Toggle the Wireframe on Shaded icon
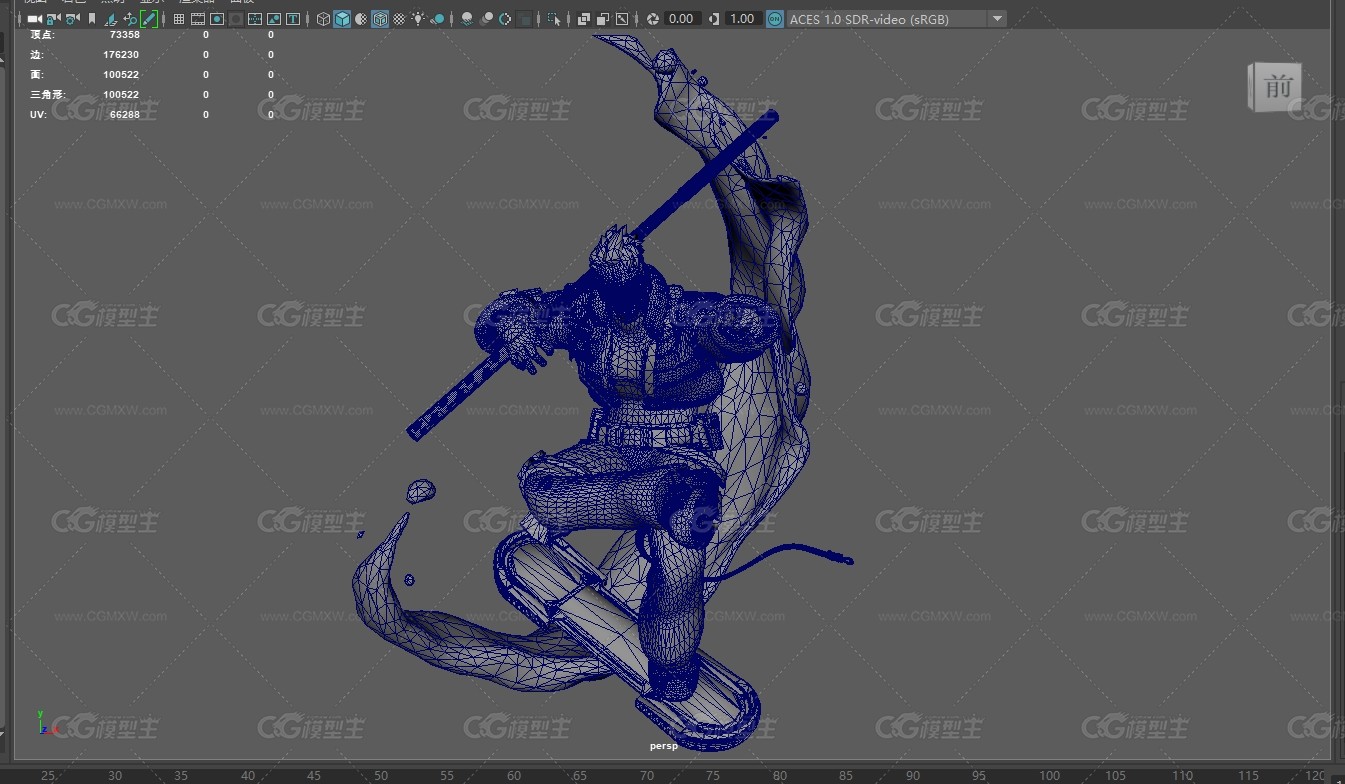The height and width of the screenshot is (784, 1345). pyautogui.click(x=380, y=19)
